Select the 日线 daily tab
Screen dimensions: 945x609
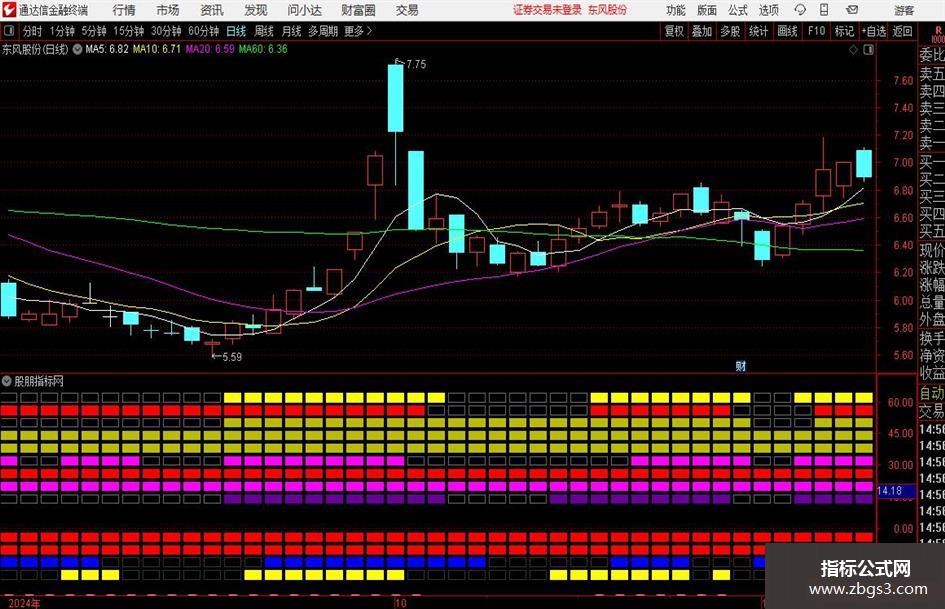[236, 31]
